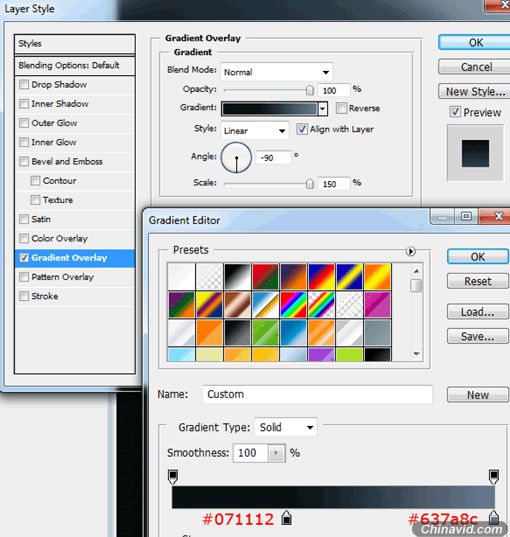Open the Blend Mode dropdown
The width and height of the screenshot is (510, 537).
coord(276,72)
